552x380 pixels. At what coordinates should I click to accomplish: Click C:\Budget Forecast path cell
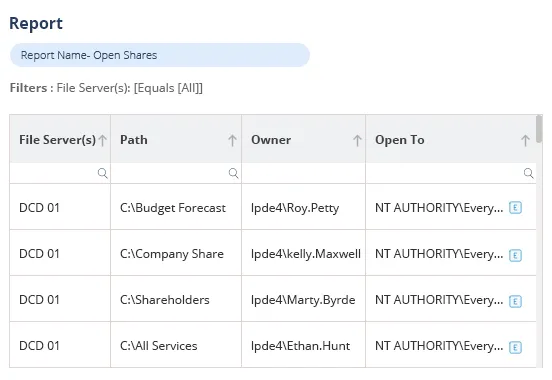[x=176, y=207]
